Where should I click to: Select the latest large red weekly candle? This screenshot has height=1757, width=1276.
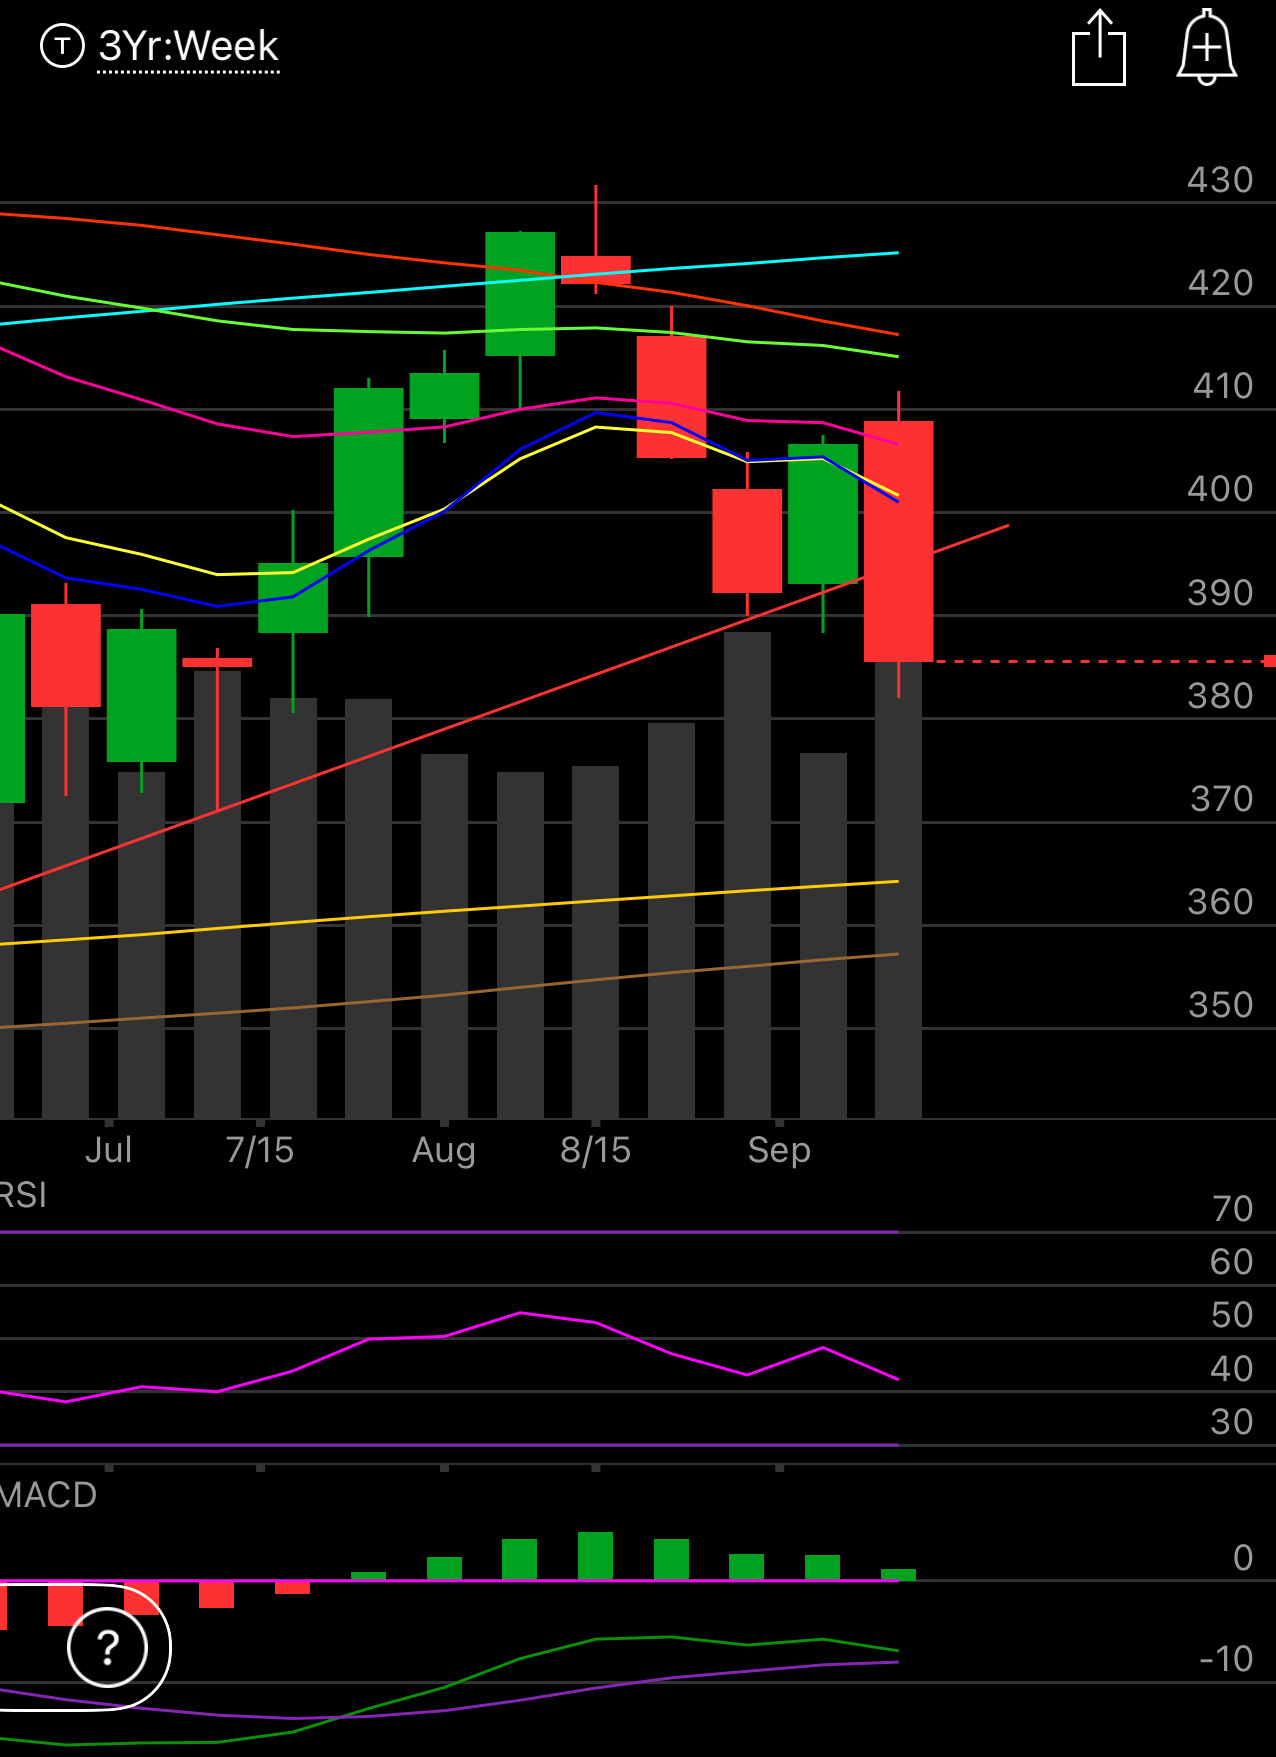[x=898, y=541]
